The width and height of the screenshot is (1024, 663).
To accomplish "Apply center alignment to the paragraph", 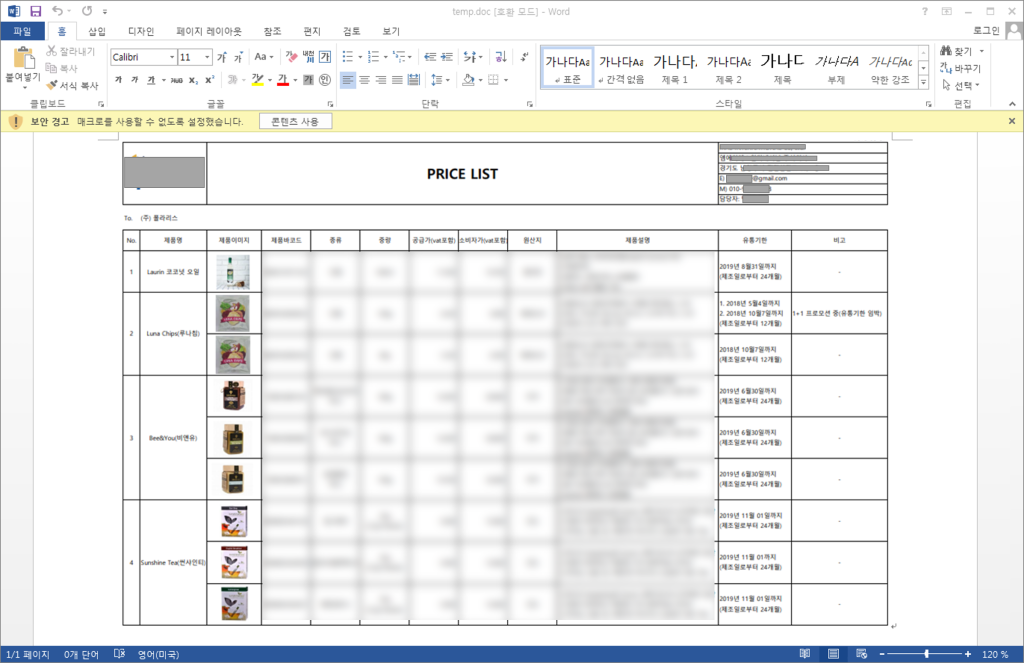I will [364, 80].
